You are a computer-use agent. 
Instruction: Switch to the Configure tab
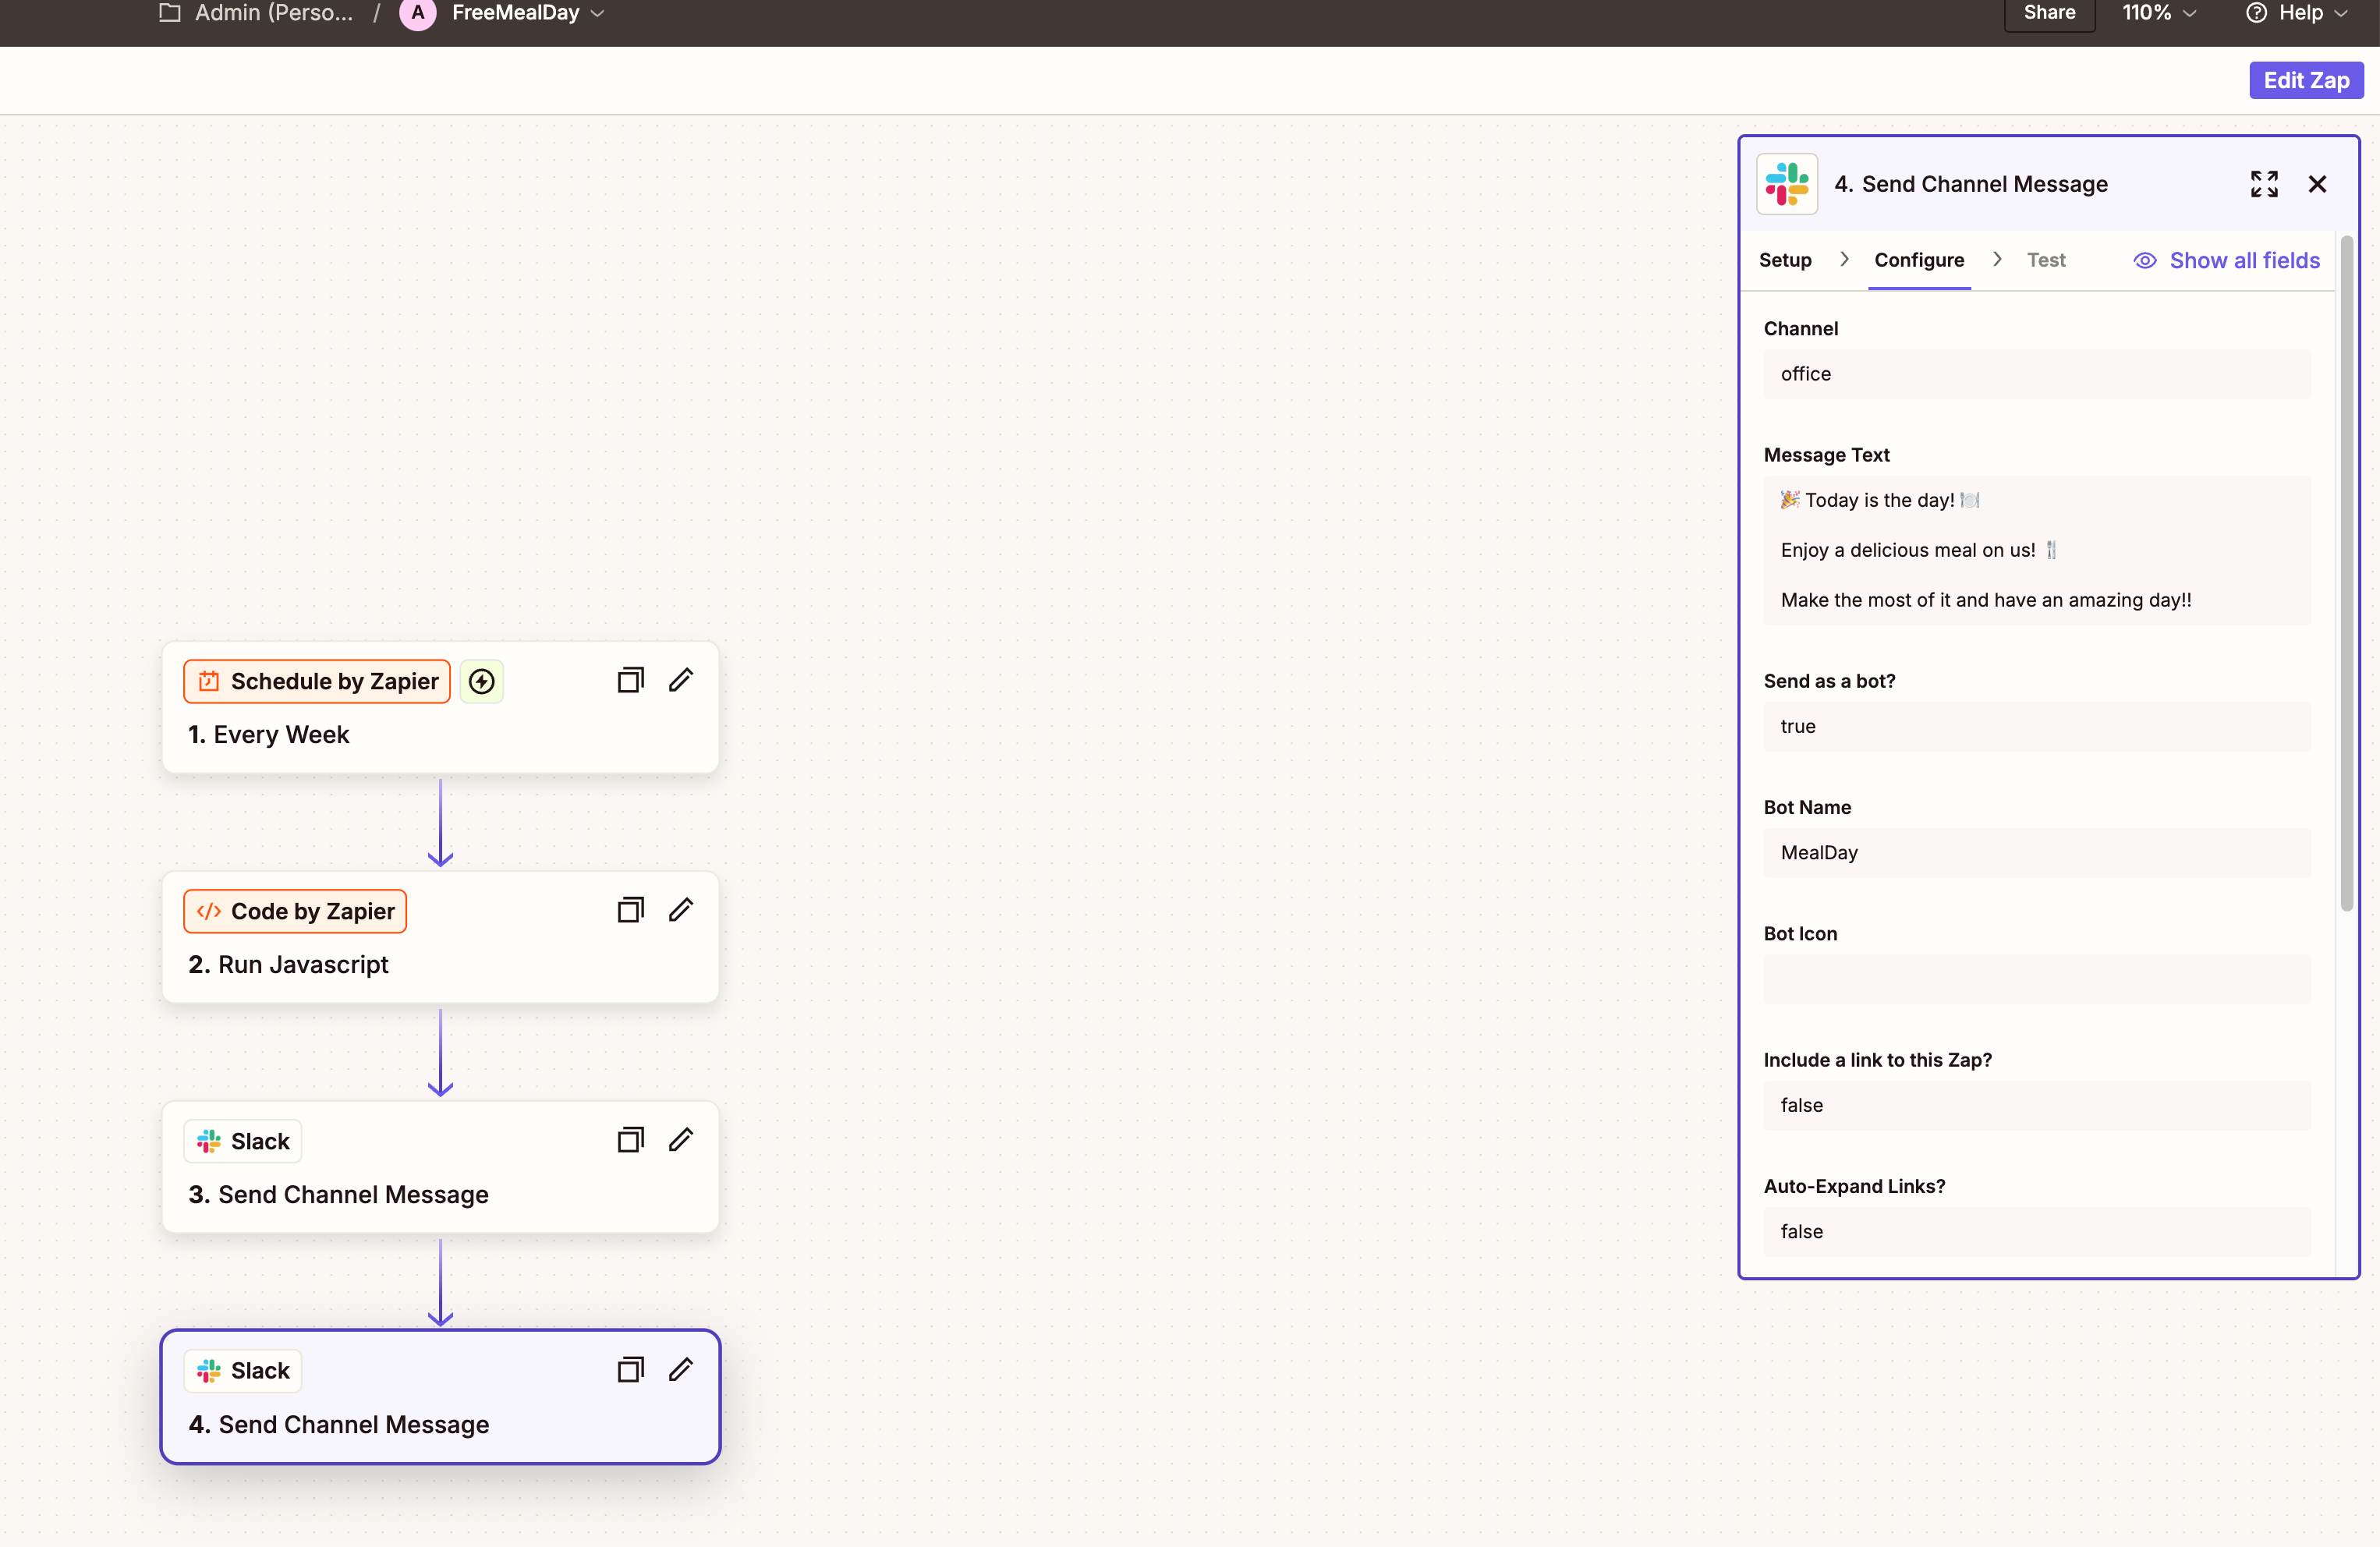(1919, 260)
